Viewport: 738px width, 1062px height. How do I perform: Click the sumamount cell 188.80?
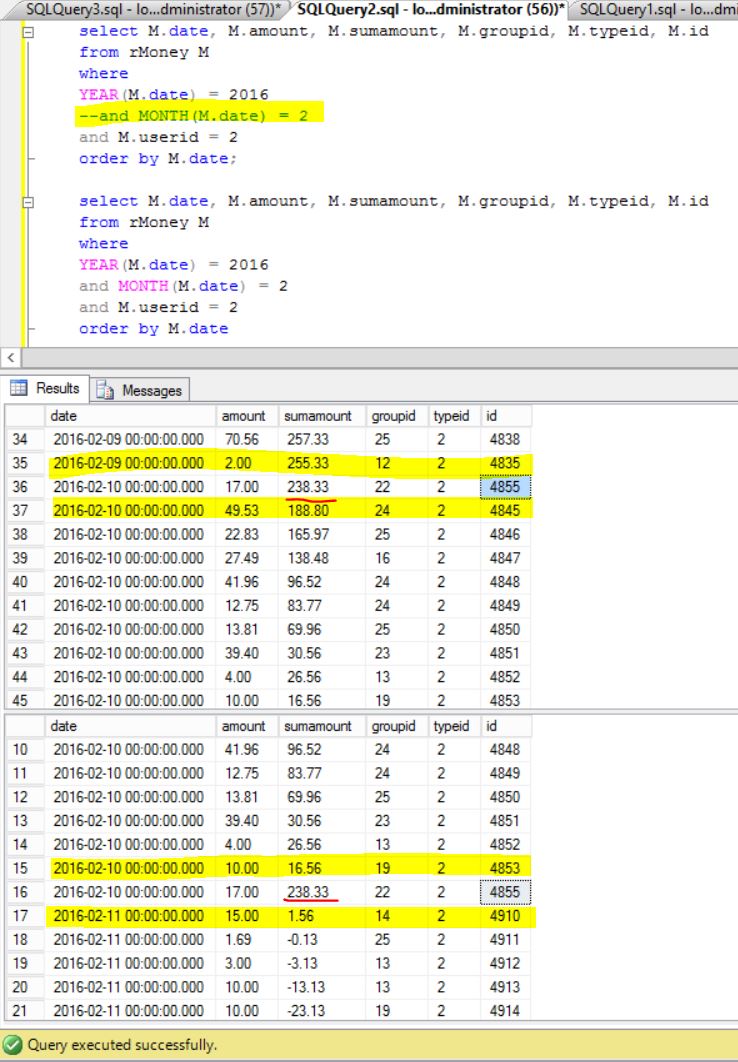pyautogui.click(x=322, y=511)
